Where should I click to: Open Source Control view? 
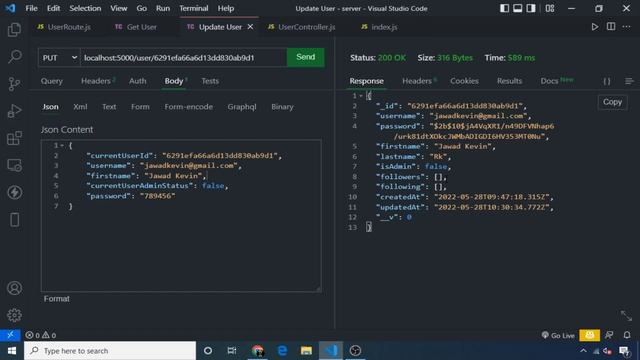(14, 84)
